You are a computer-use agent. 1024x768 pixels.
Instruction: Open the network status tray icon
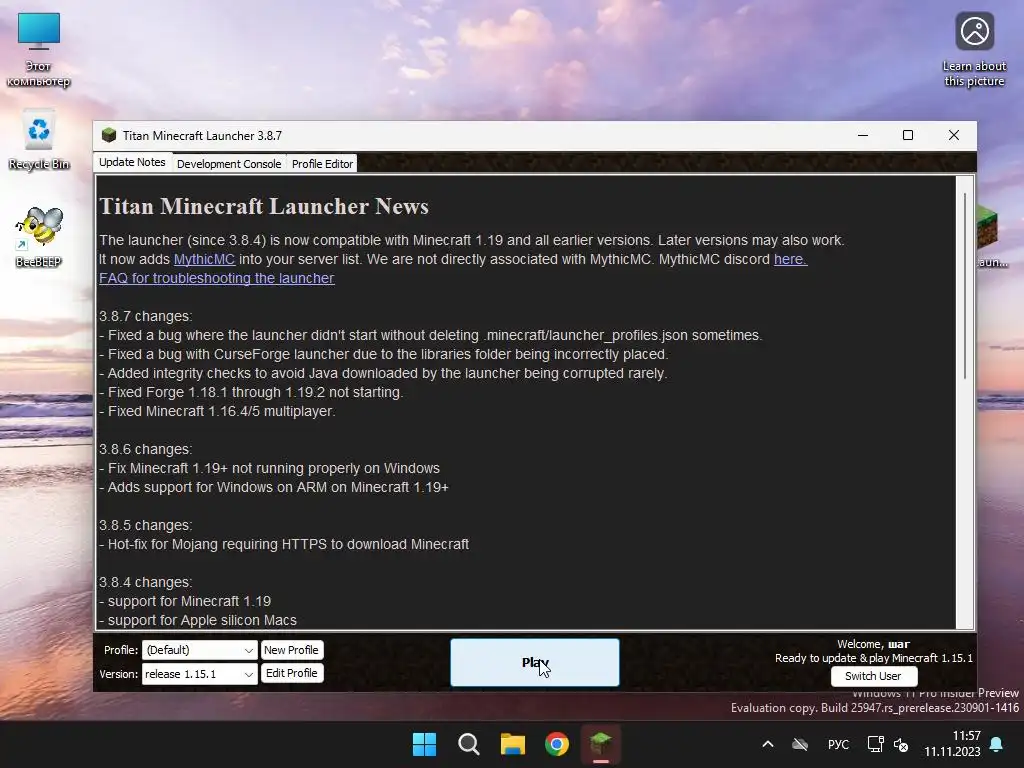pyautogui.click(x=875, y=744)
